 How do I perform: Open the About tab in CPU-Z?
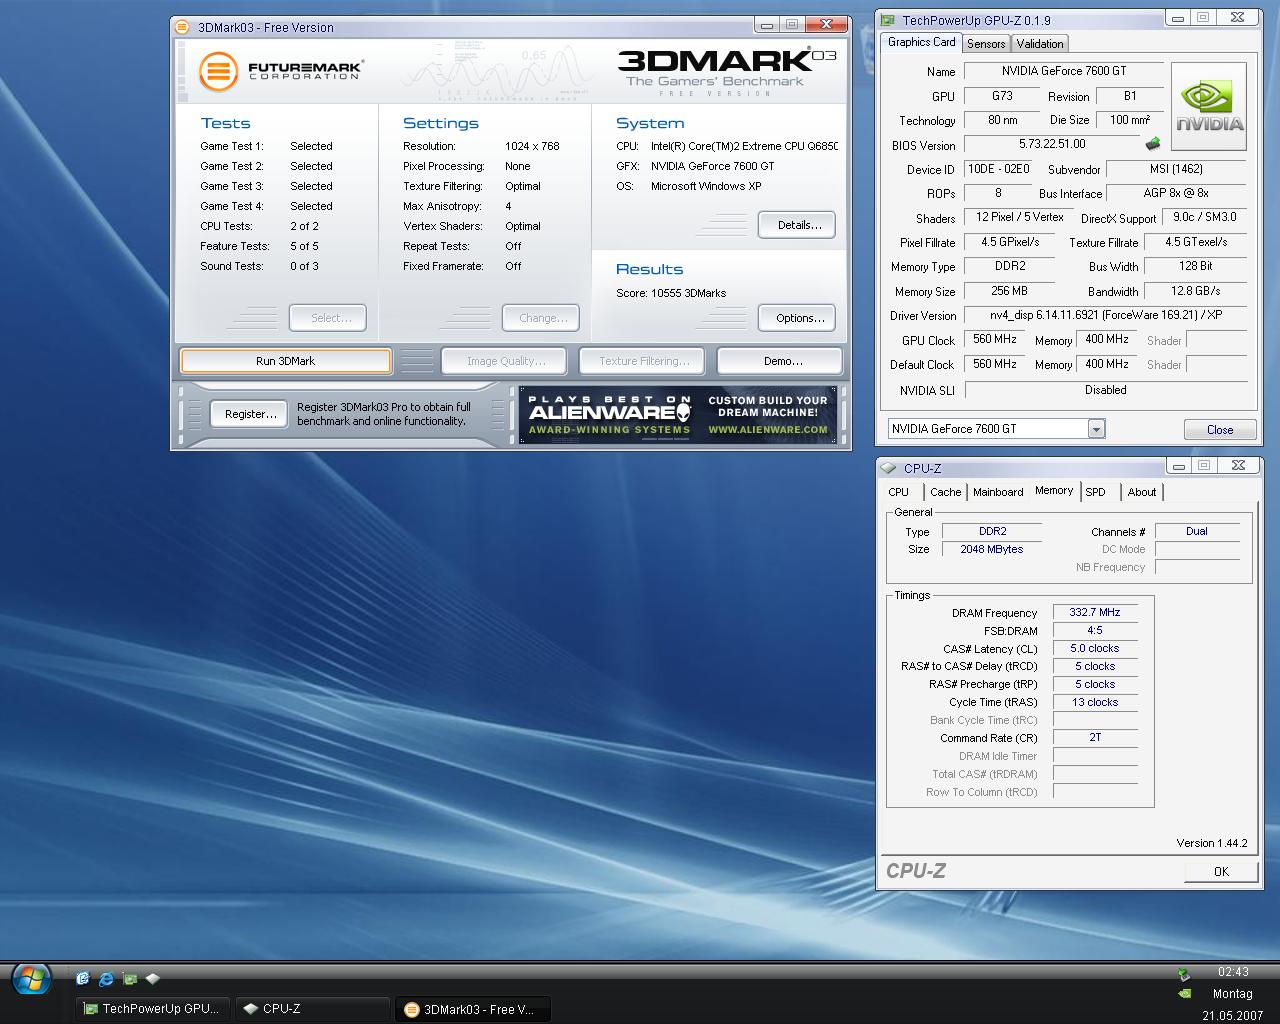click(x=1142, y=492)
